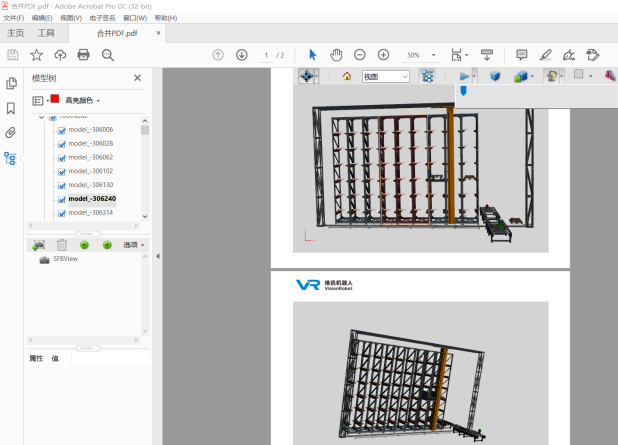Screen dimensions: 618x445
Task: Click the red highlight color swatch
Action: 55,99
